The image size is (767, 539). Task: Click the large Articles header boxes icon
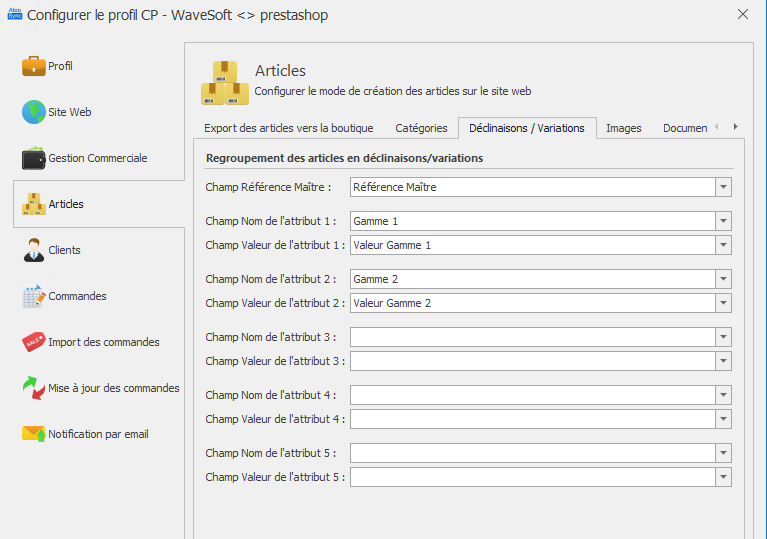point(225,83)
